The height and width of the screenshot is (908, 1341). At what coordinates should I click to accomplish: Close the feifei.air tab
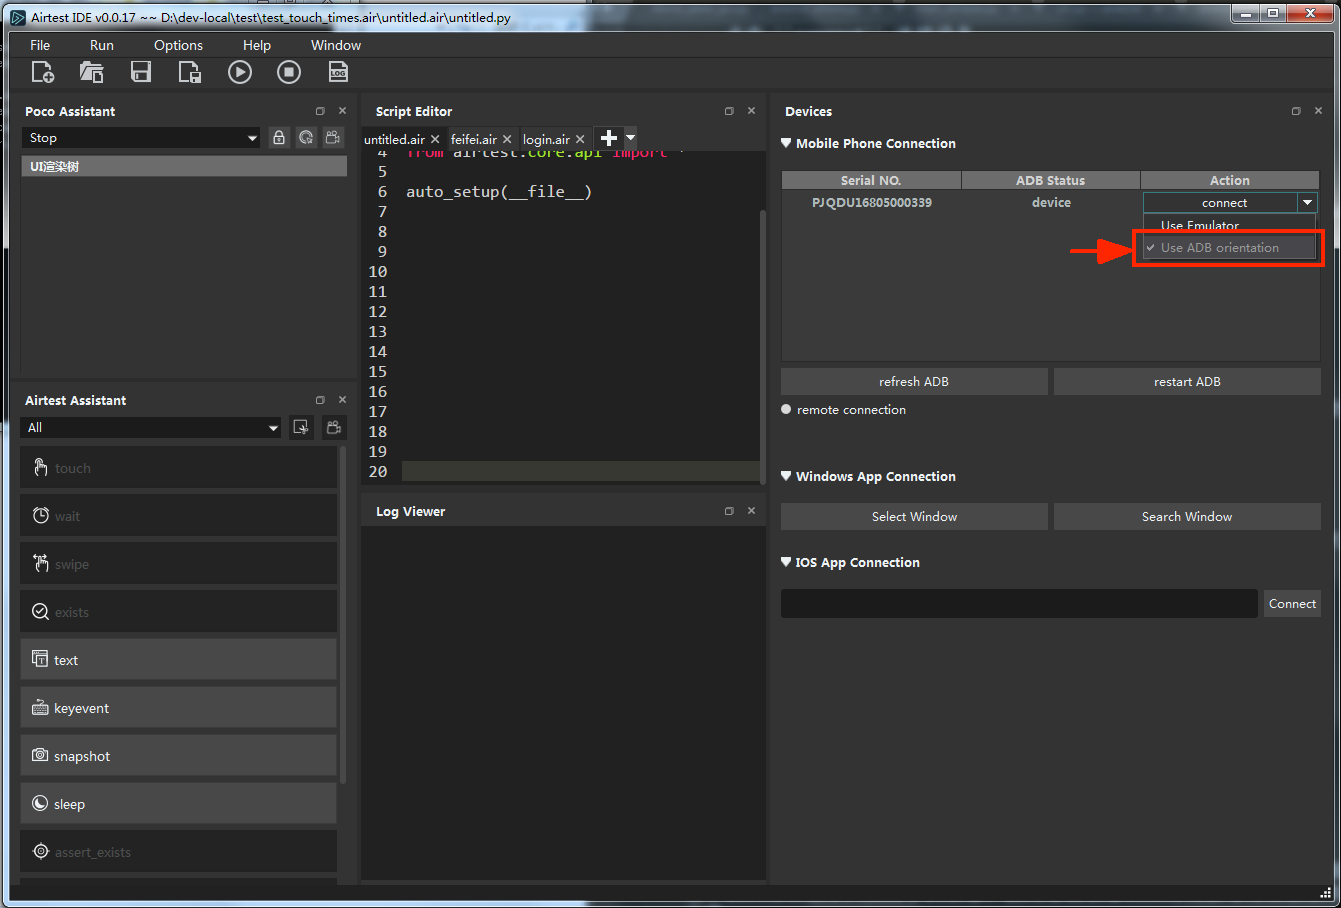507,139
